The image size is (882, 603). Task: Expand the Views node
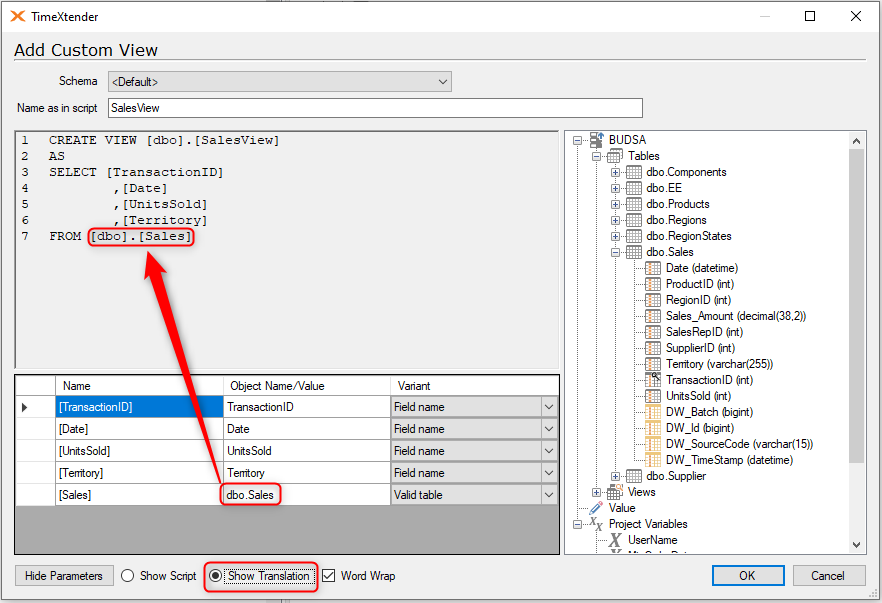[596, 492]
